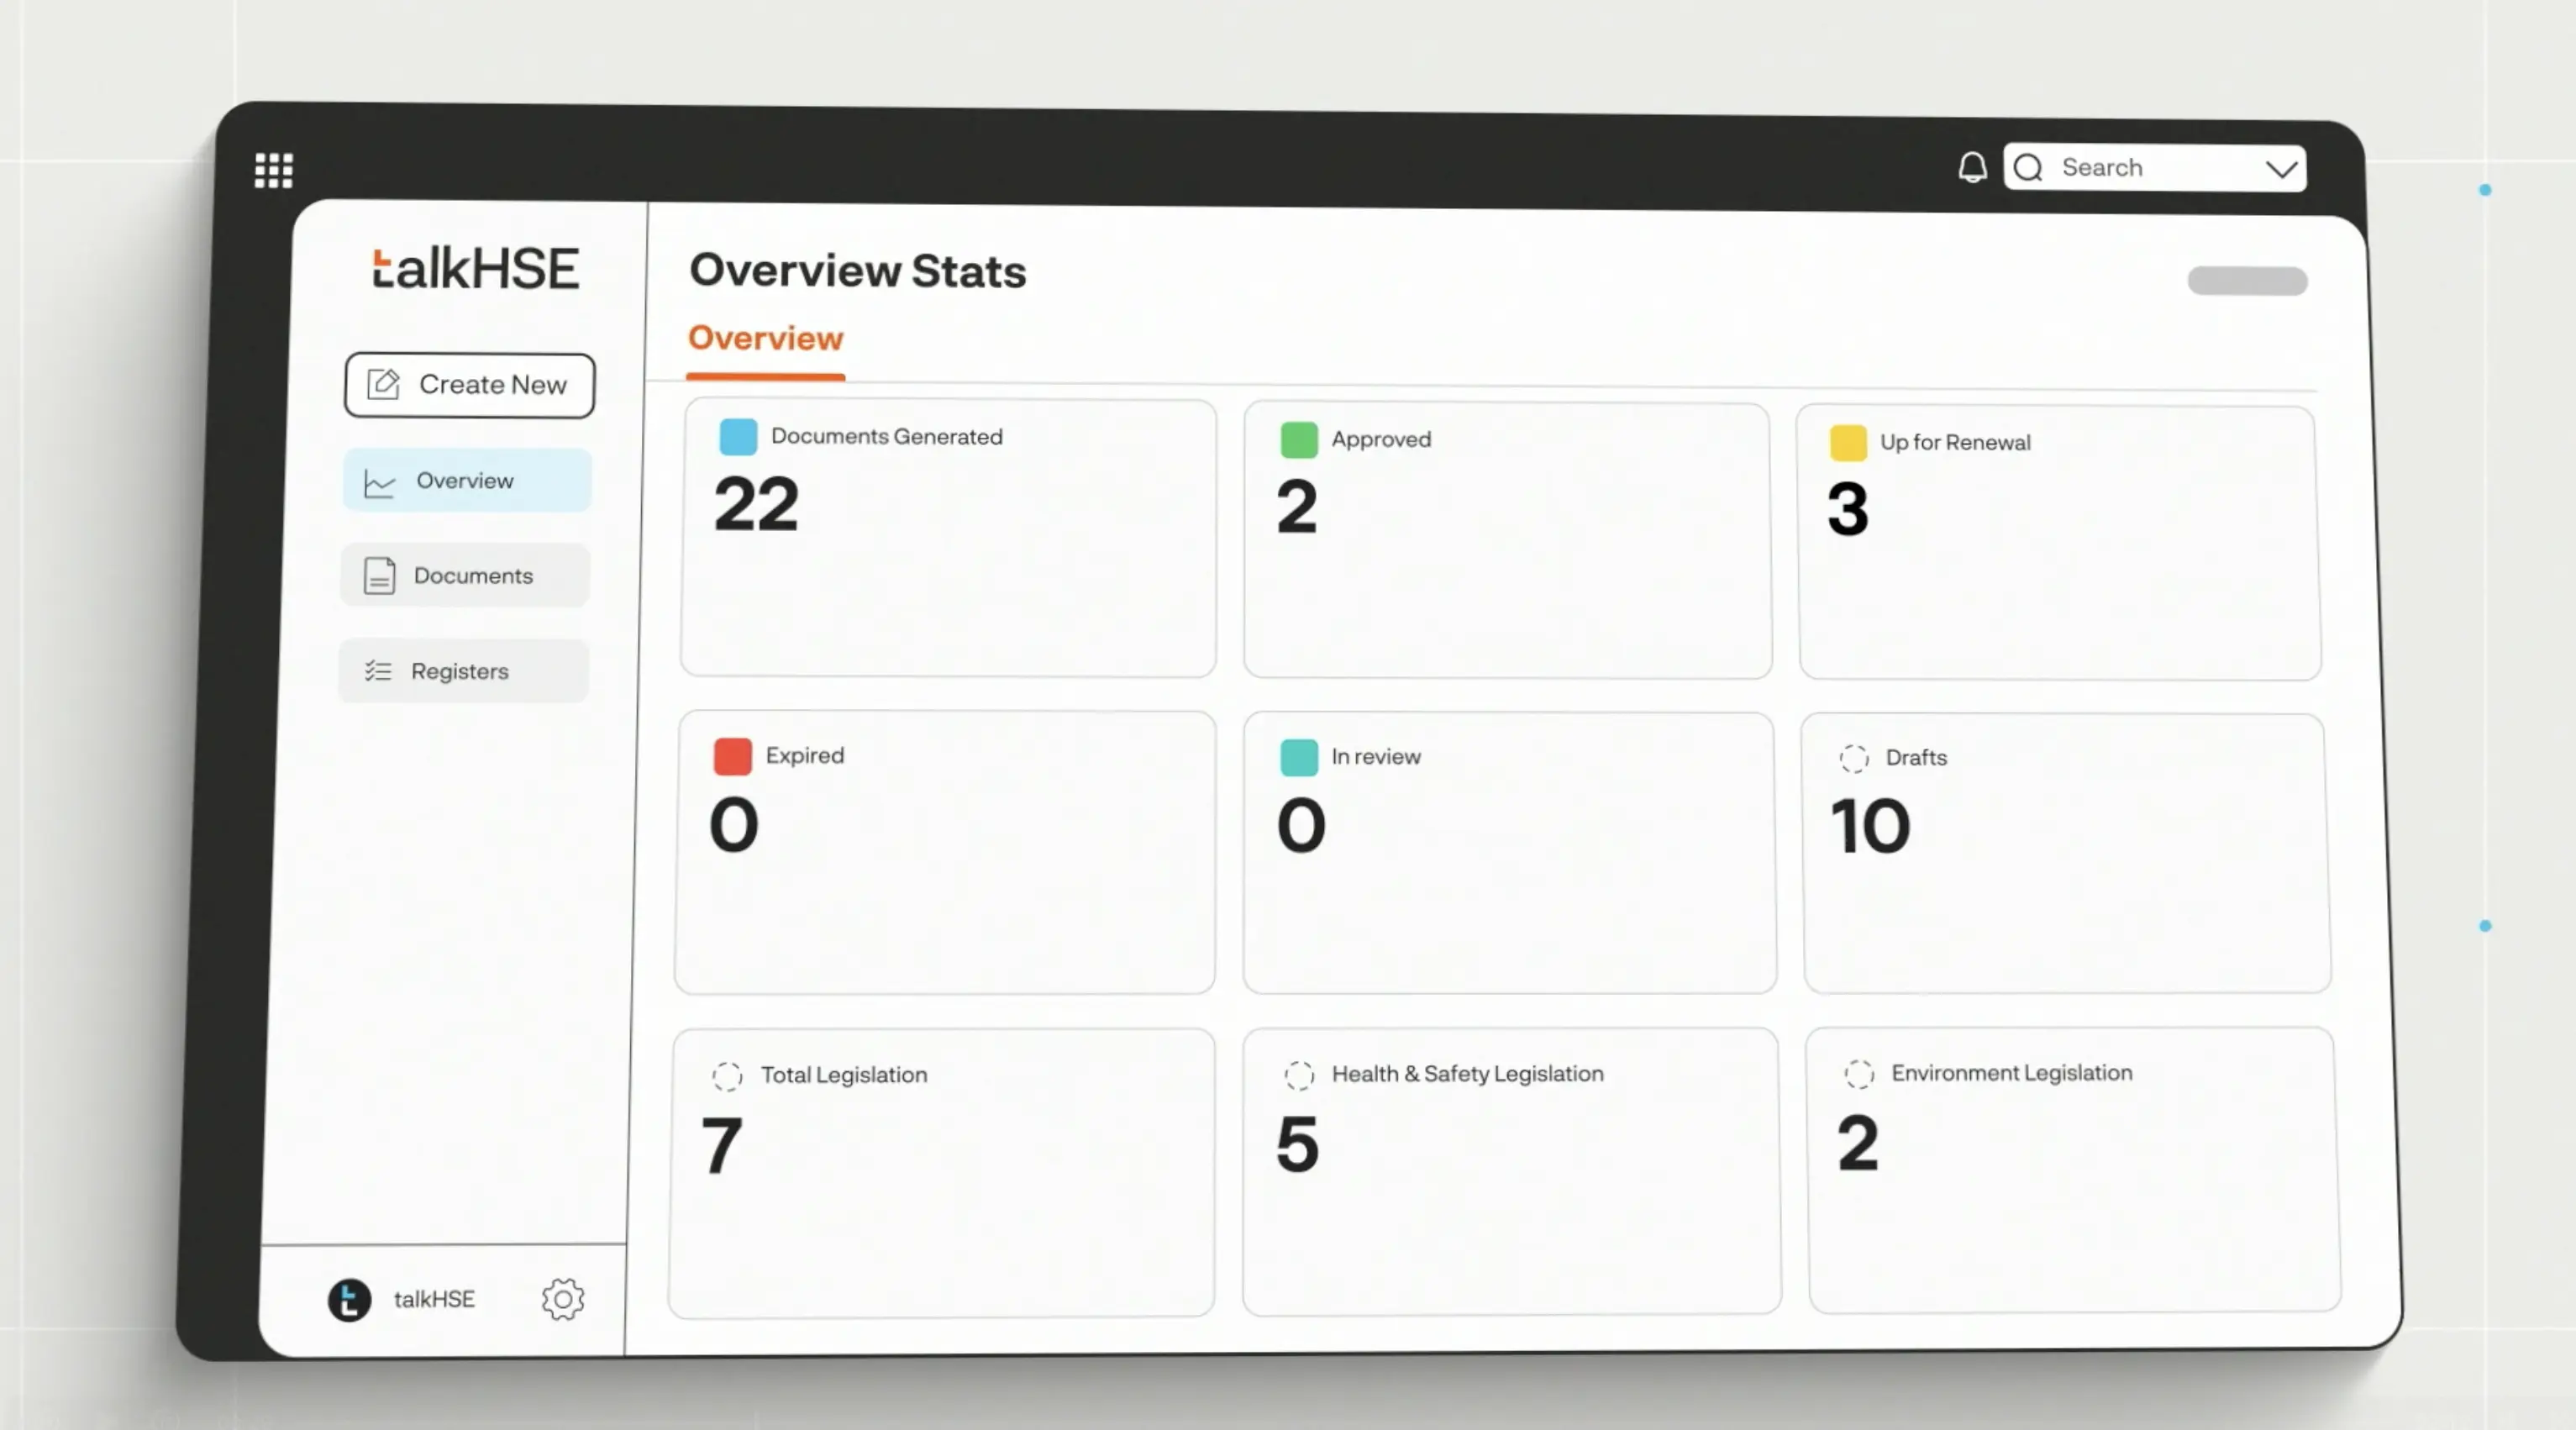Image resolution: width=2576 pixels, height=1430 pixels.
Task: Select Overview in the sidebar
Action: tap(467, 481)
